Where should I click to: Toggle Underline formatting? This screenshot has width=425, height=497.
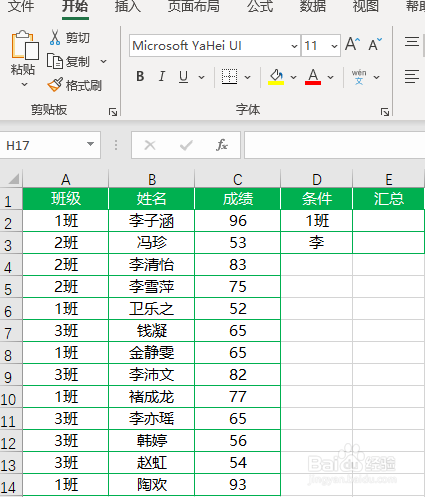183,77
